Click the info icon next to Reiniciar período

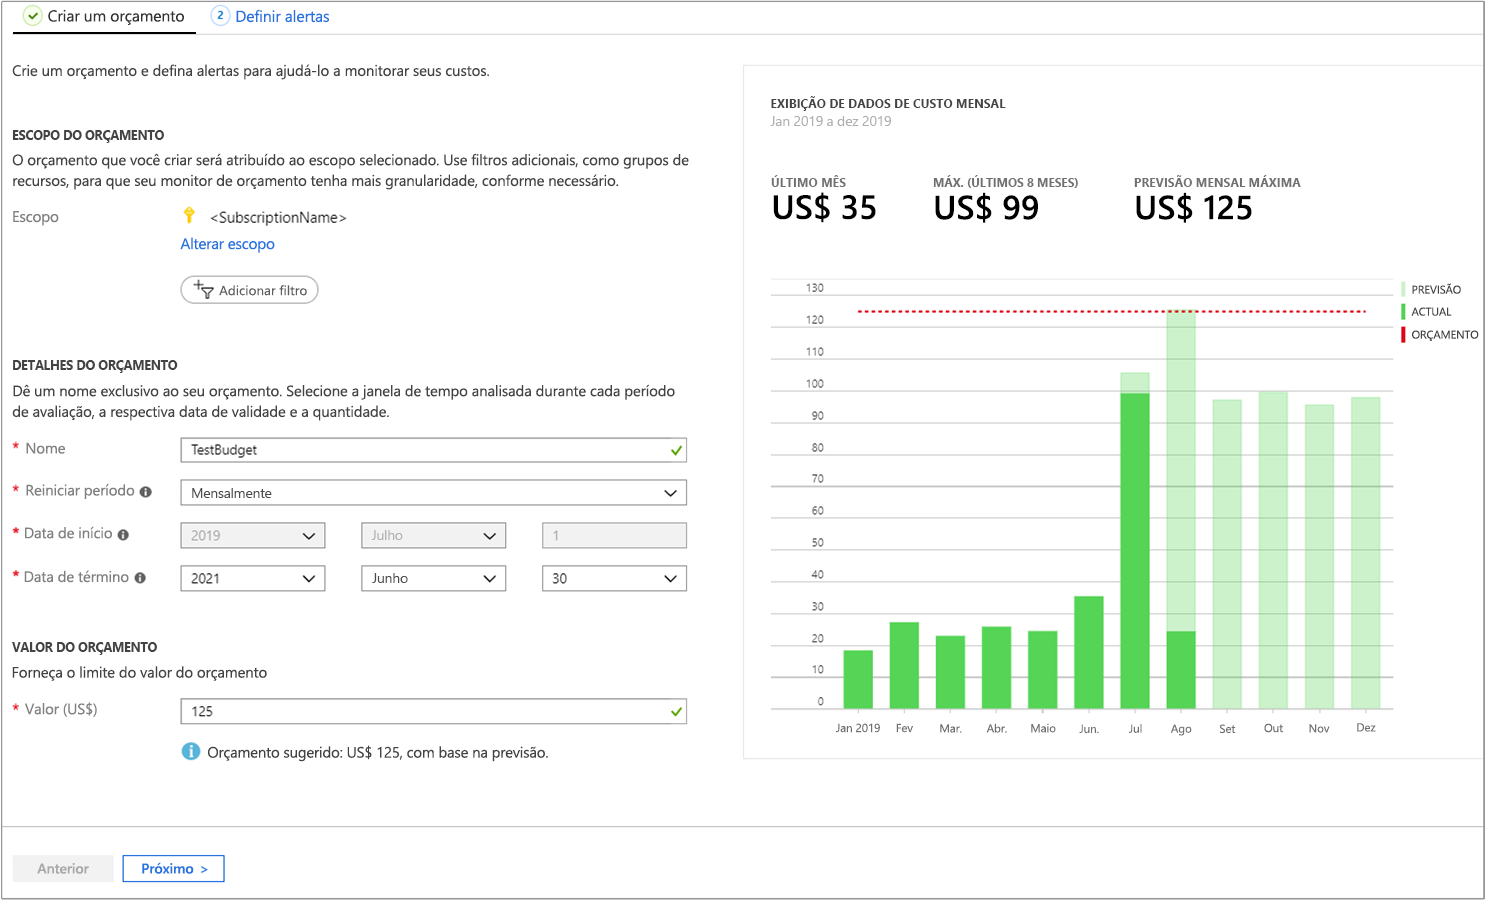pyautogui.click(x=146, y=492)
